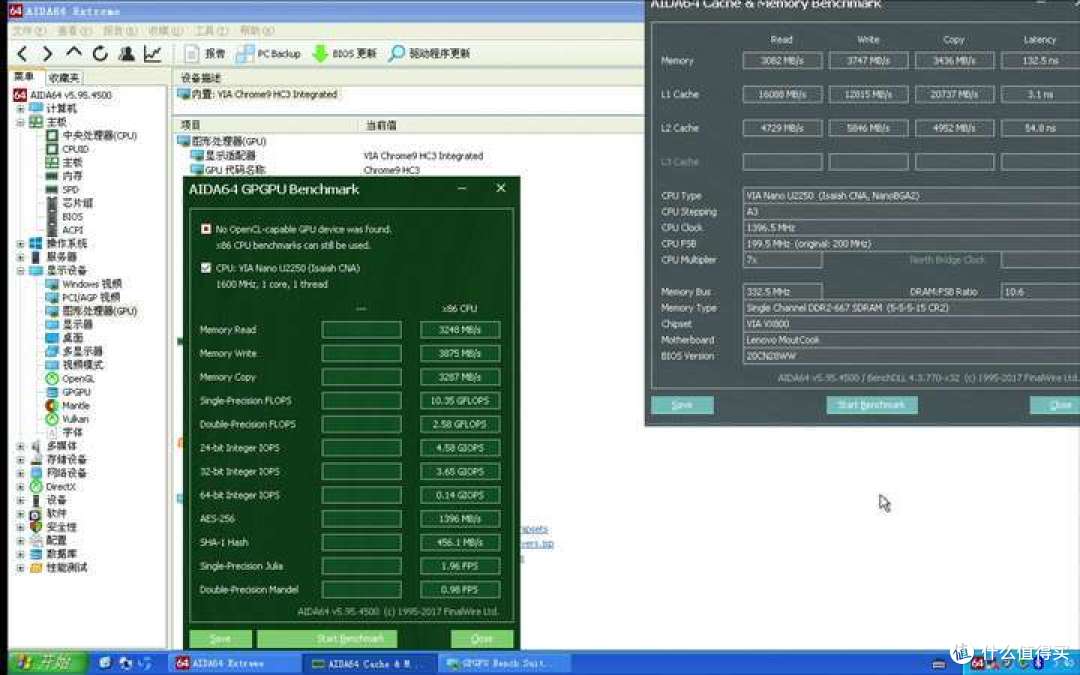This screenshot has width=1080, height=675.
Task: Go forward using toolbar forward arrow
Action: coord(48,54)
